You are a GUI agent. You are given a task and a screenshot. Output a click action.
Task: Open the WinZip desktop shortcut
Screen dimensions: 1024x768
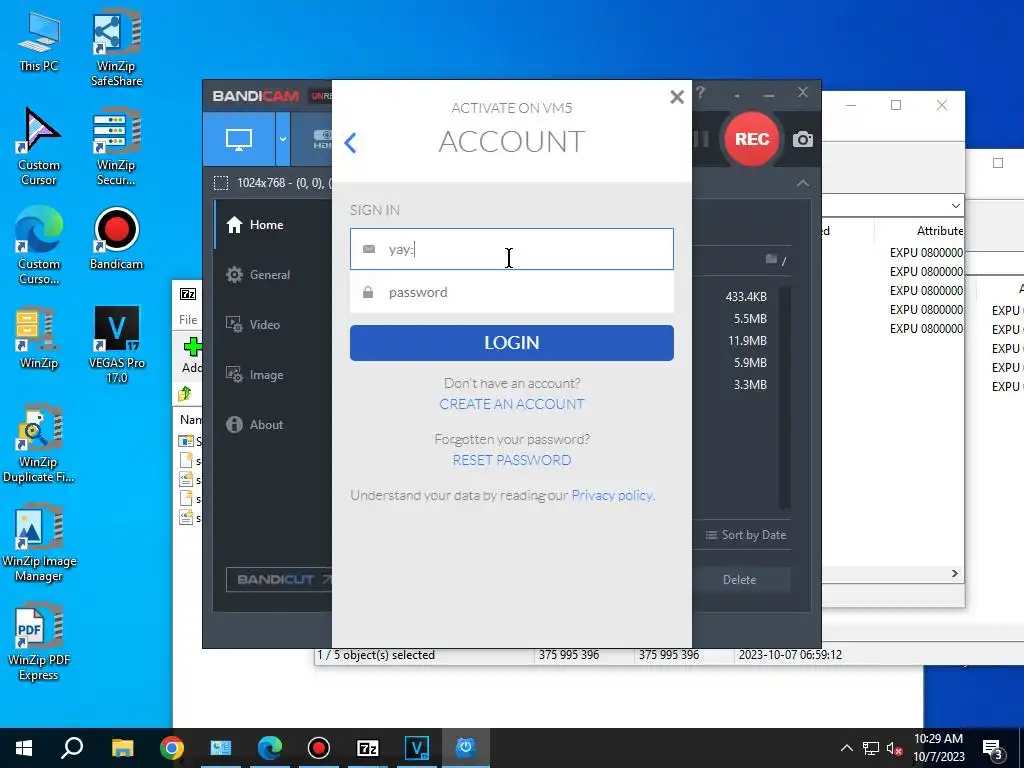[x=38, y=338]
